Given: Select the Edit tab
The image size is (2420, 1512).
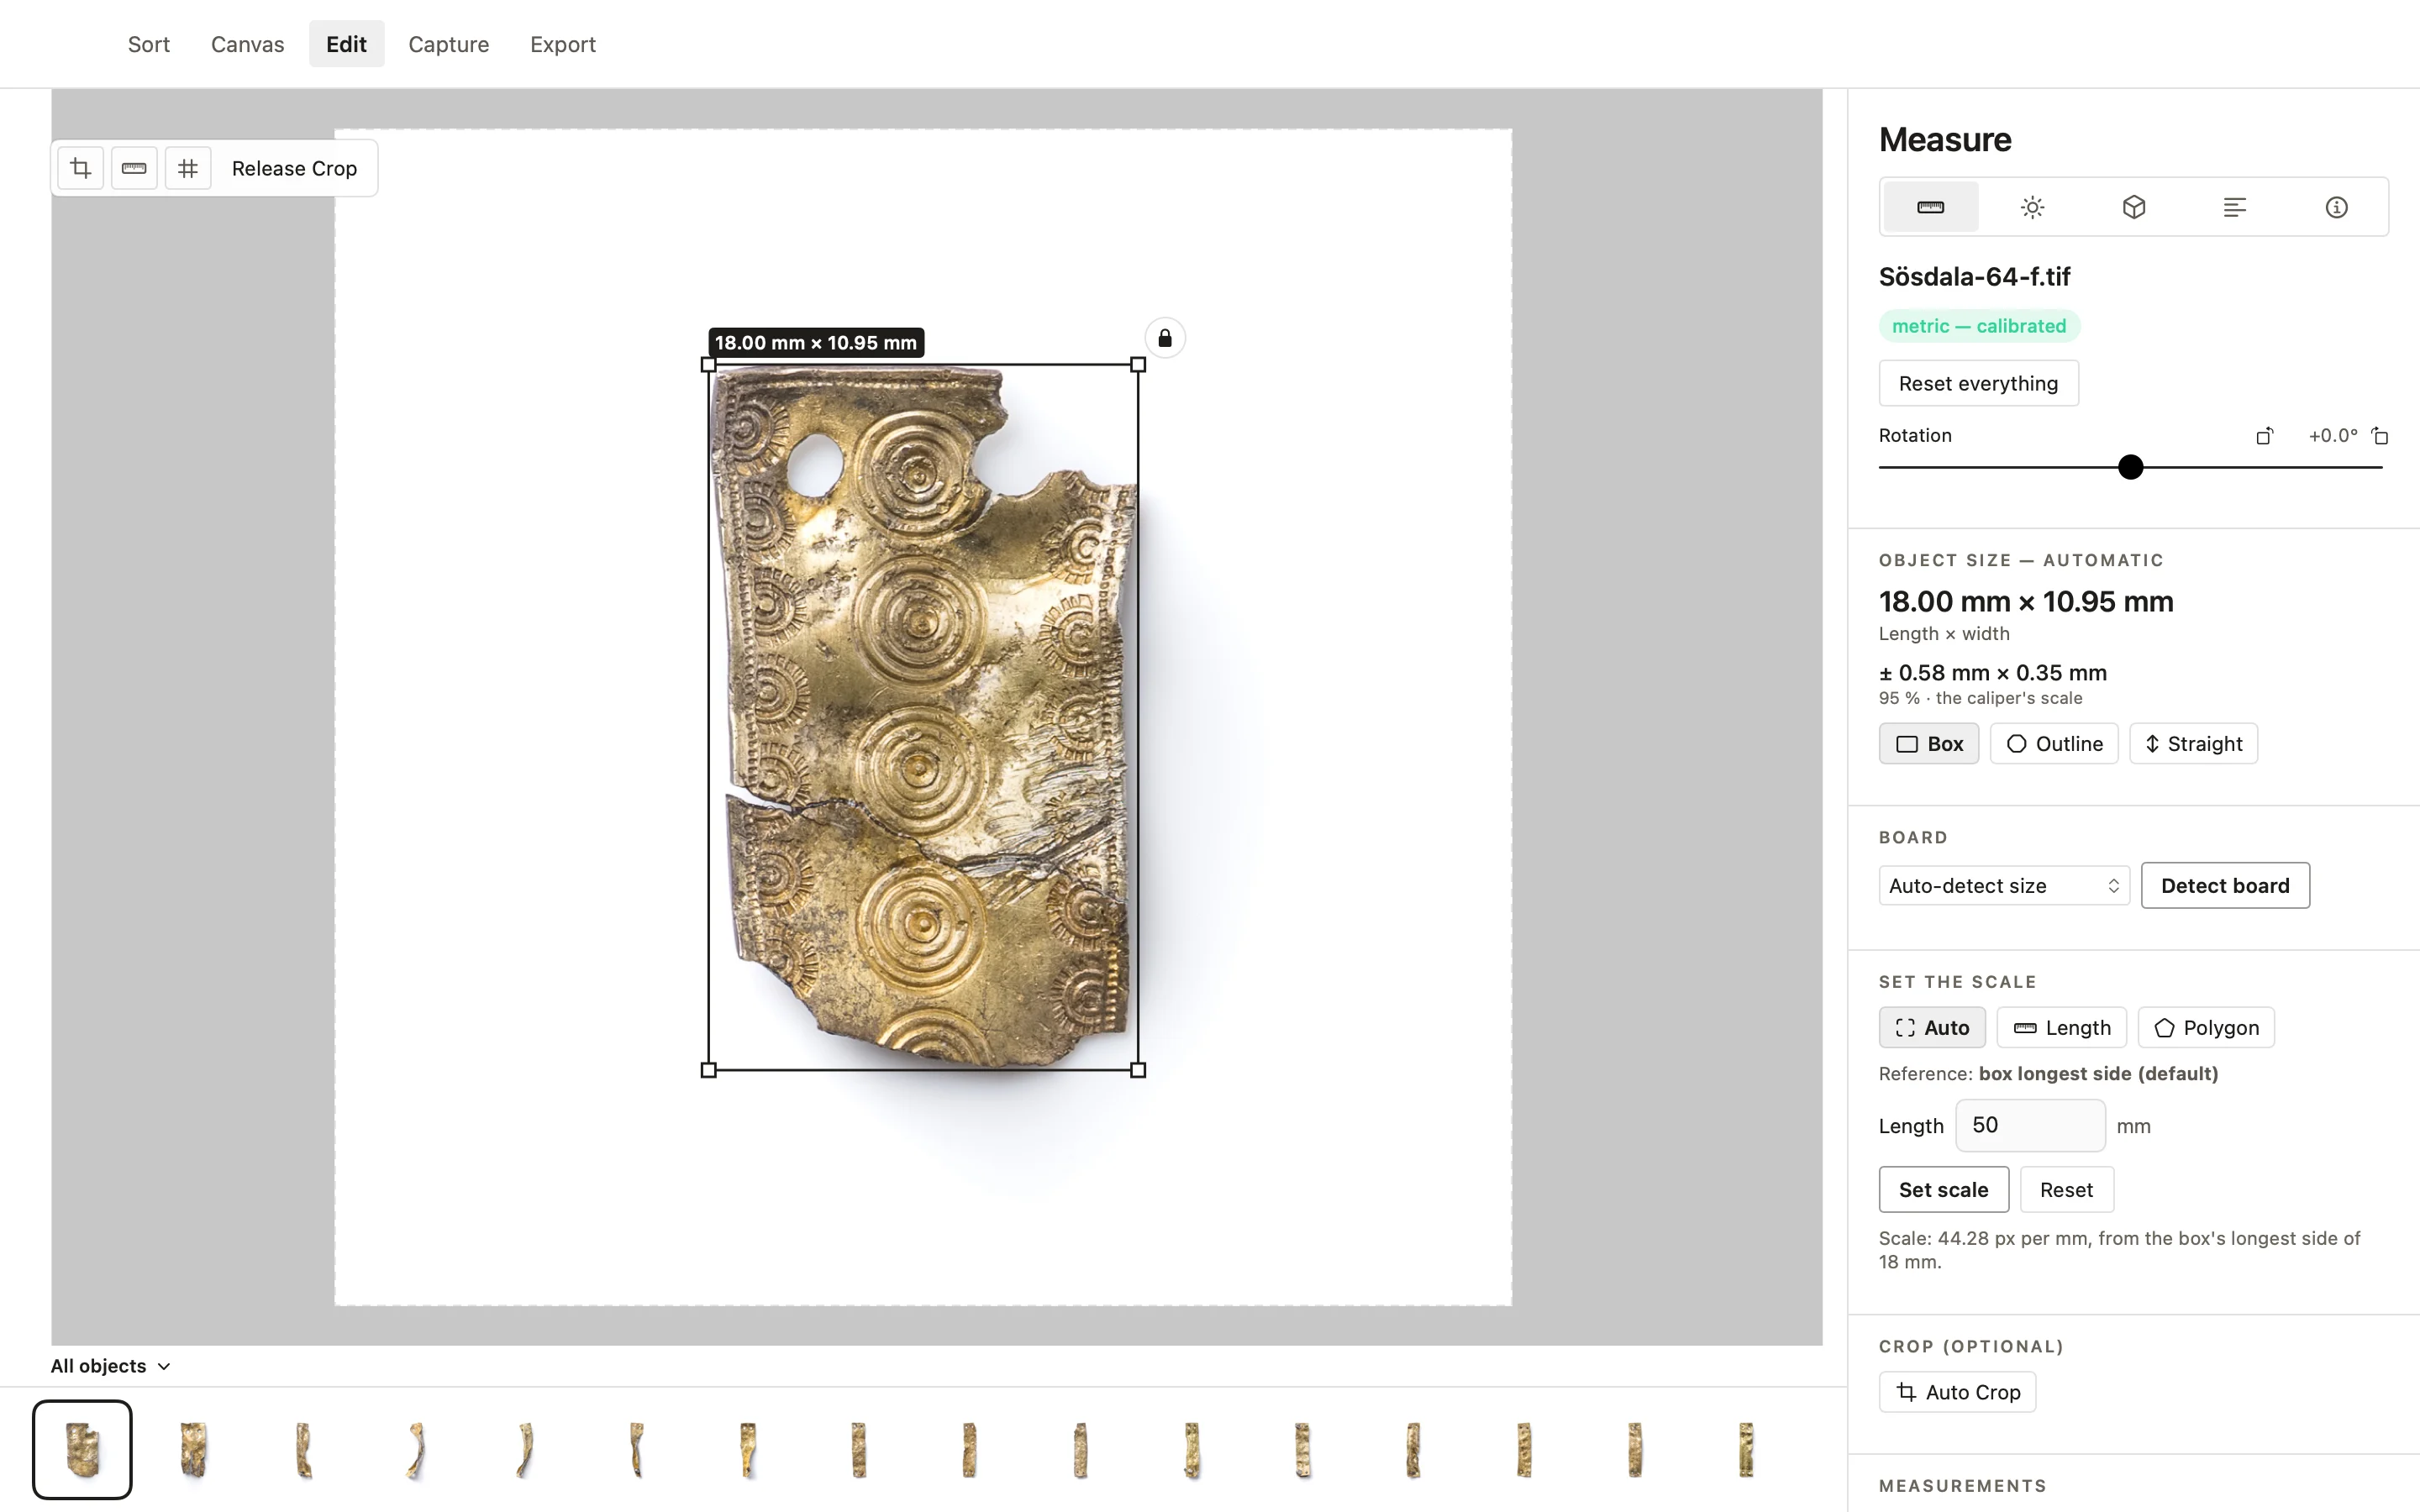Looking at the screenshot, I should (x=346, y=44).
